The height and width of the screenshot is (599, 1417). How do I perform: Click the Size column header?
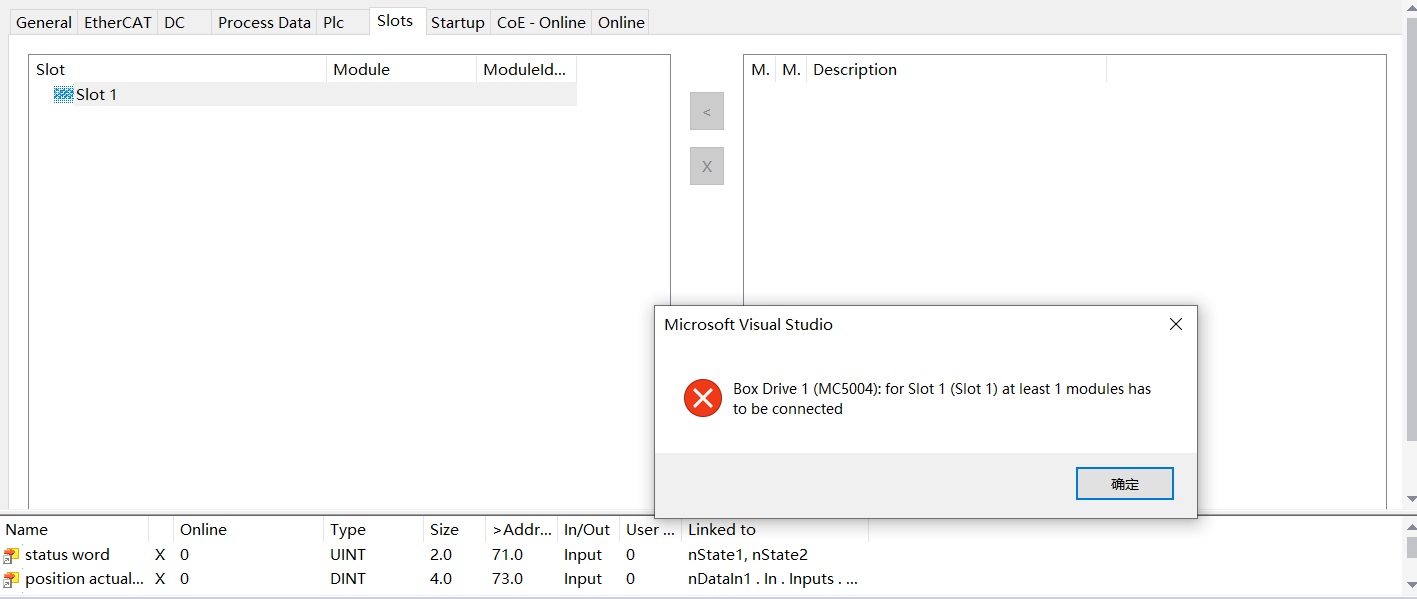tap(455, 530)
